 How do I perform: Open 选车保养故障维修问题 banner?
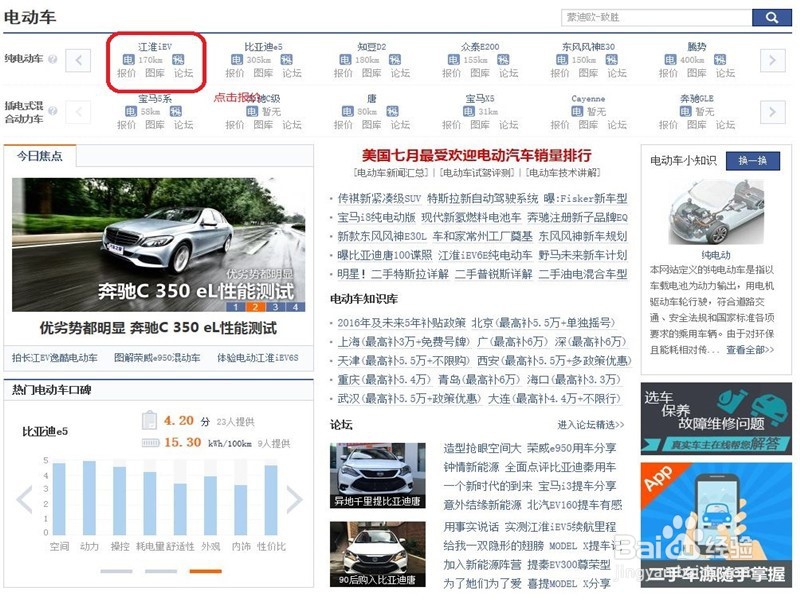pyautogui.click(x=716, y=418)
